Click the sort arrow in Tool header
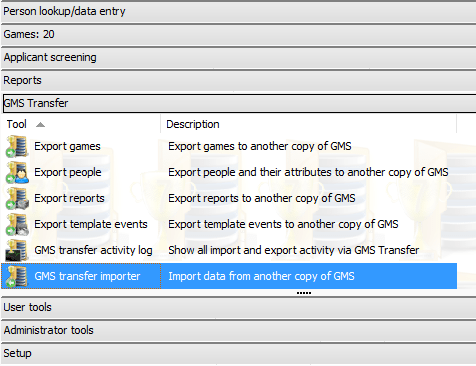The height and width of the screenshot is (366, 476). tap(40, 125)
